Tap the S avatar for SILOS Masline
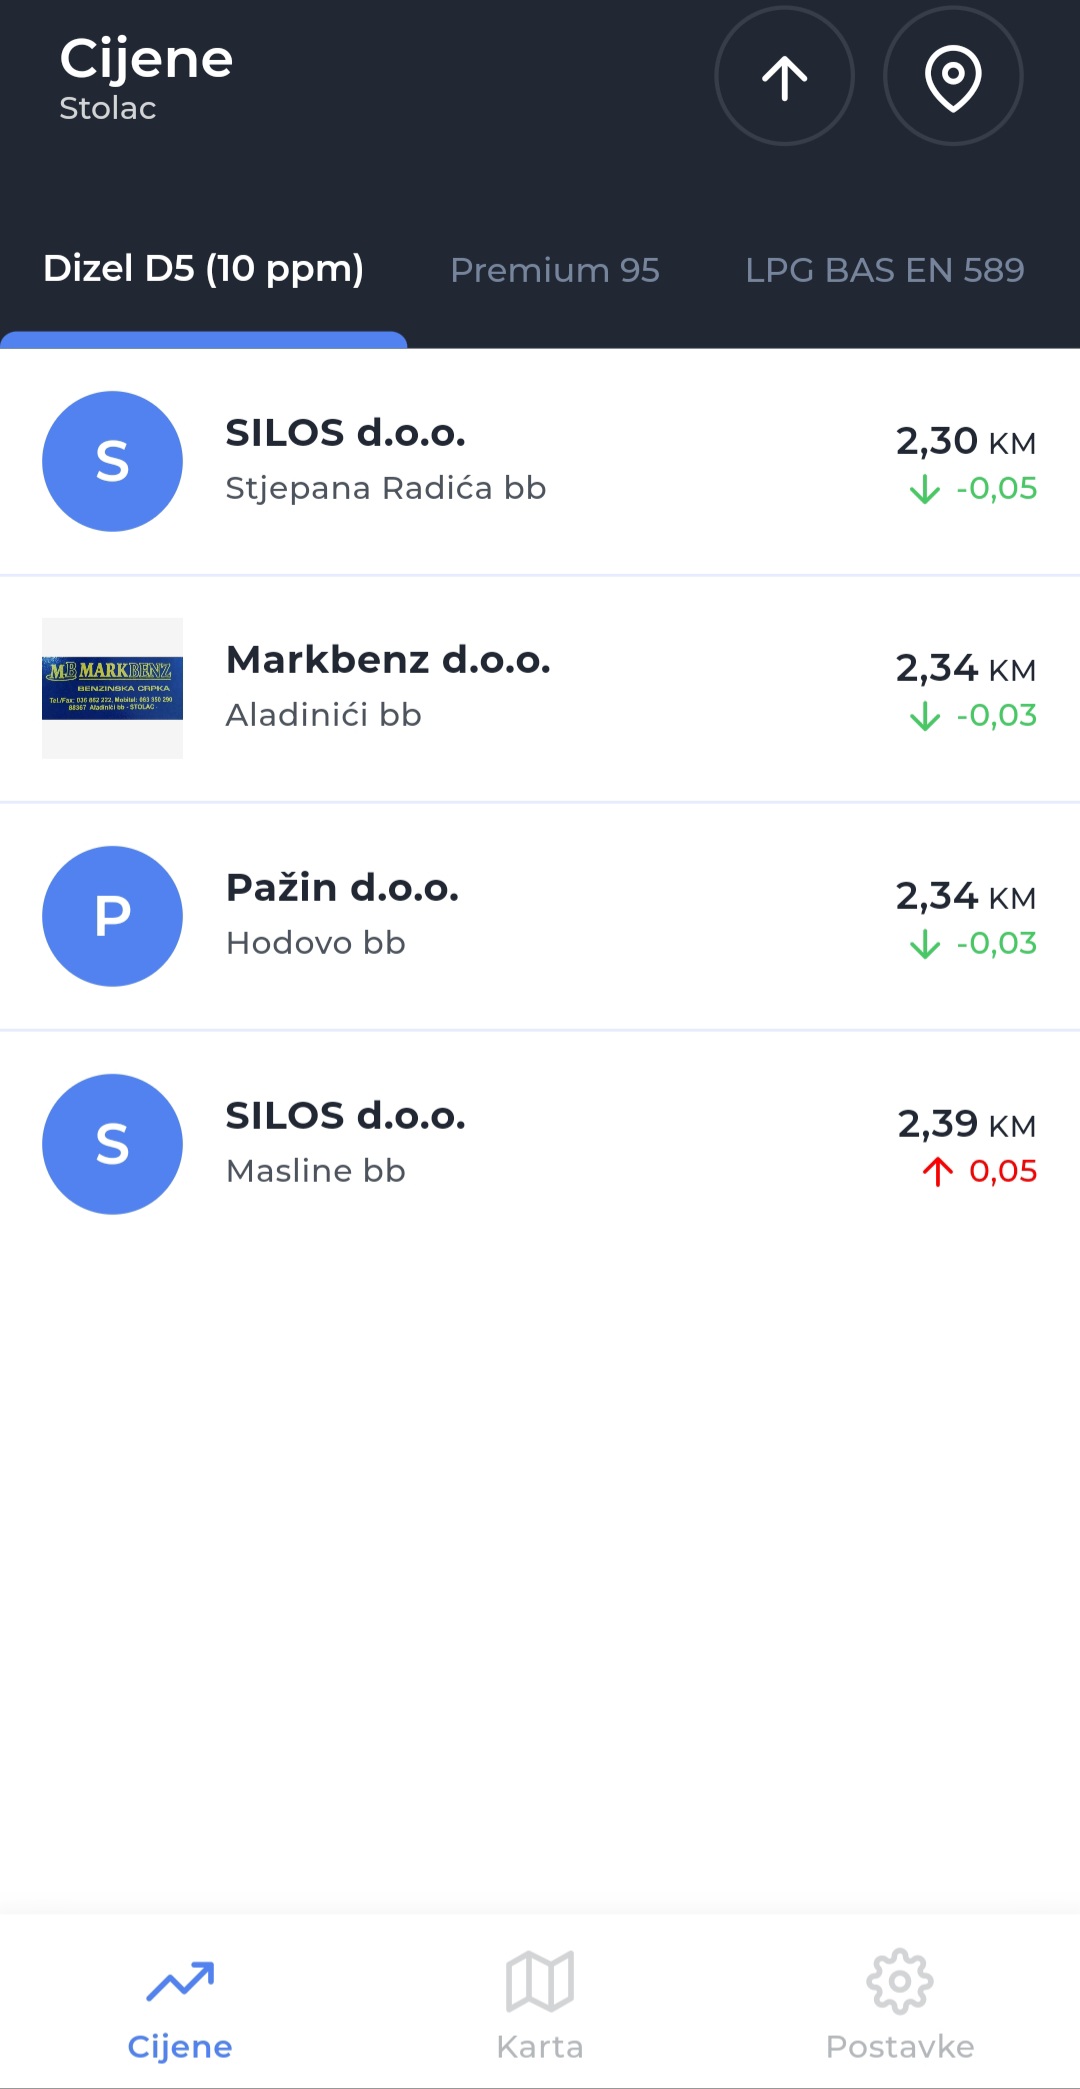The image size is (1080, 2089). [112, 1144]
